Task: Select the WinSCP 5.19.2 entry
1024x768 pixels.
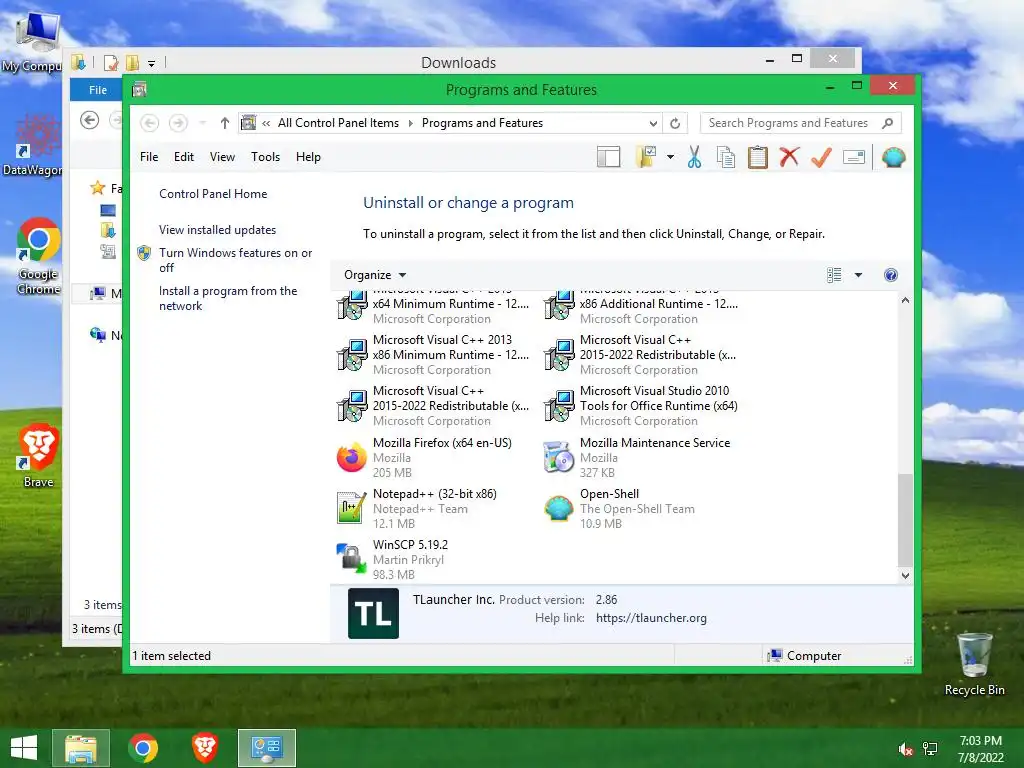Action: (x=432, y=559)
